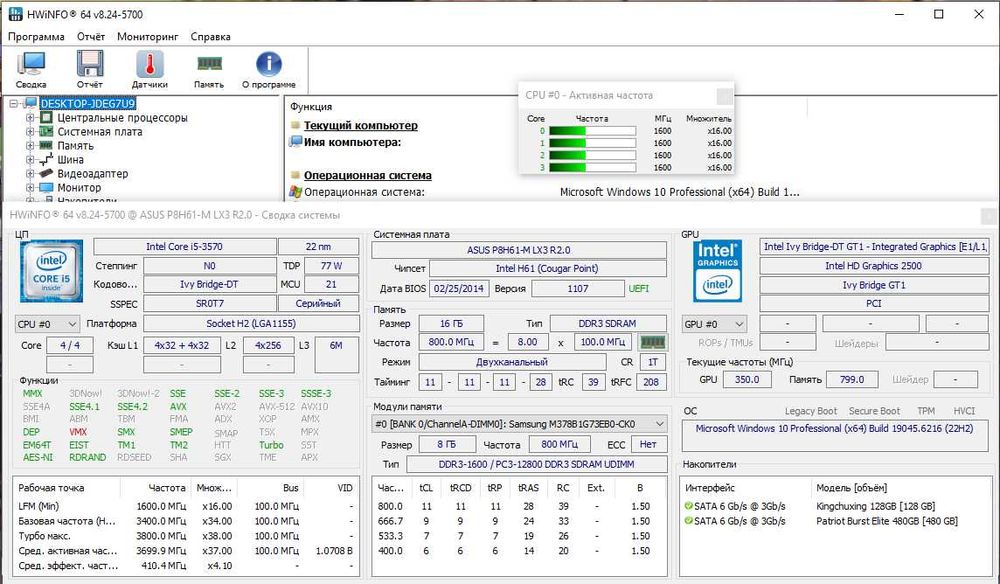Open the Справка menu
1000x584 pixels.
[x=210, y=36]
